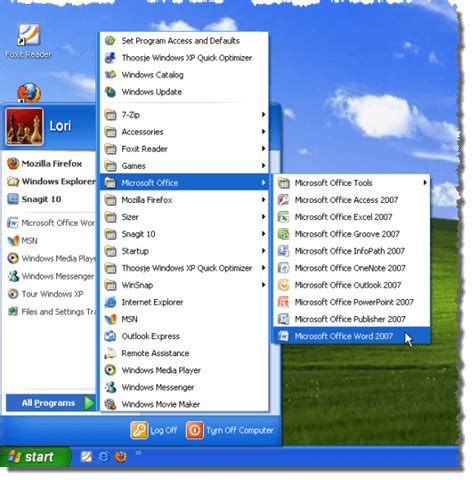
Task: Click the Windows Messenger icon in All Programs
Action: pyautogui.click(x=110, y=387)
